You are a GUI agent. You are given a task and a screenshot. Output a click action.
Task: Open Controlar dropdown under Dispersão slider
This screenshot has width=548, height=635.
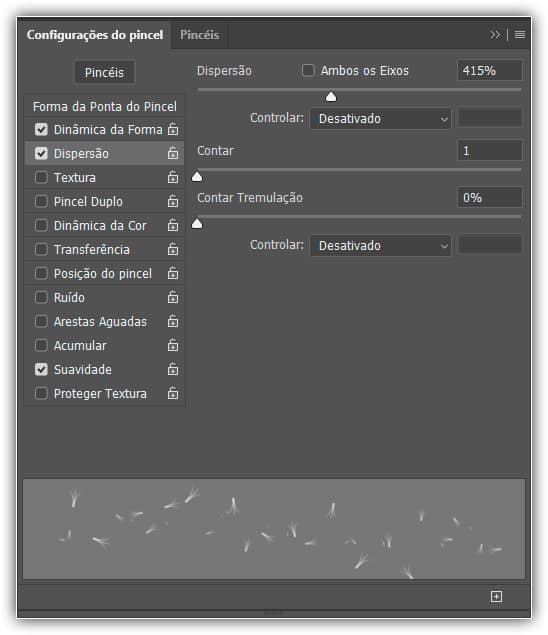pos(380,119)
